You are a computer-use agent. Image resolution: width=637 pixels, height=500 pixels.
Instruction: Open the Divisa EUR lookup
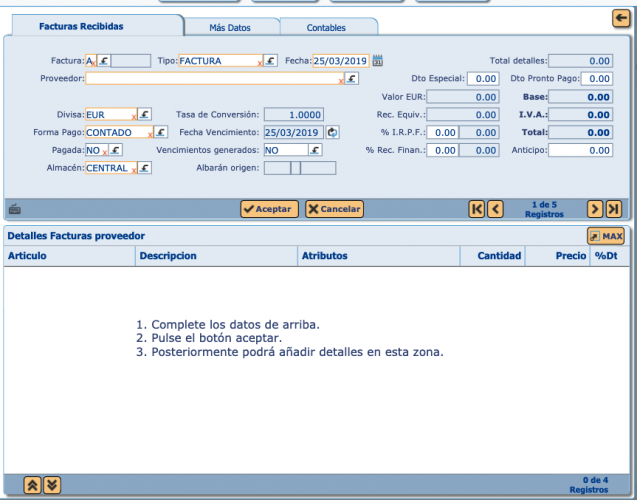144,115
